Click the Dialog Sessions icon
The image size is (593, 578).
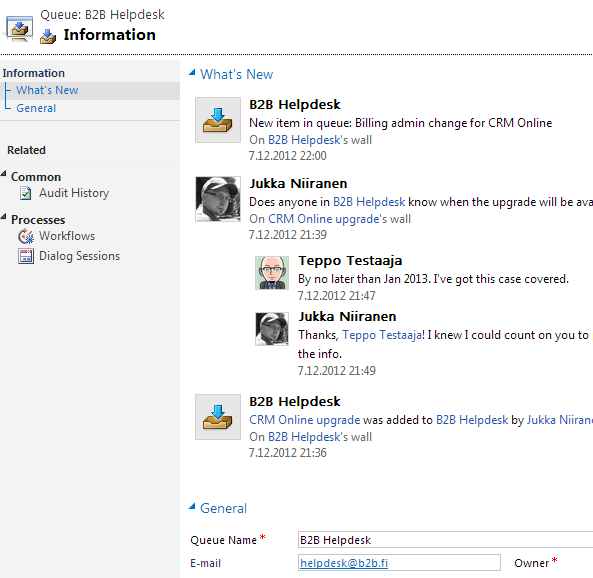pyautogui.click(x=26, y=256)
